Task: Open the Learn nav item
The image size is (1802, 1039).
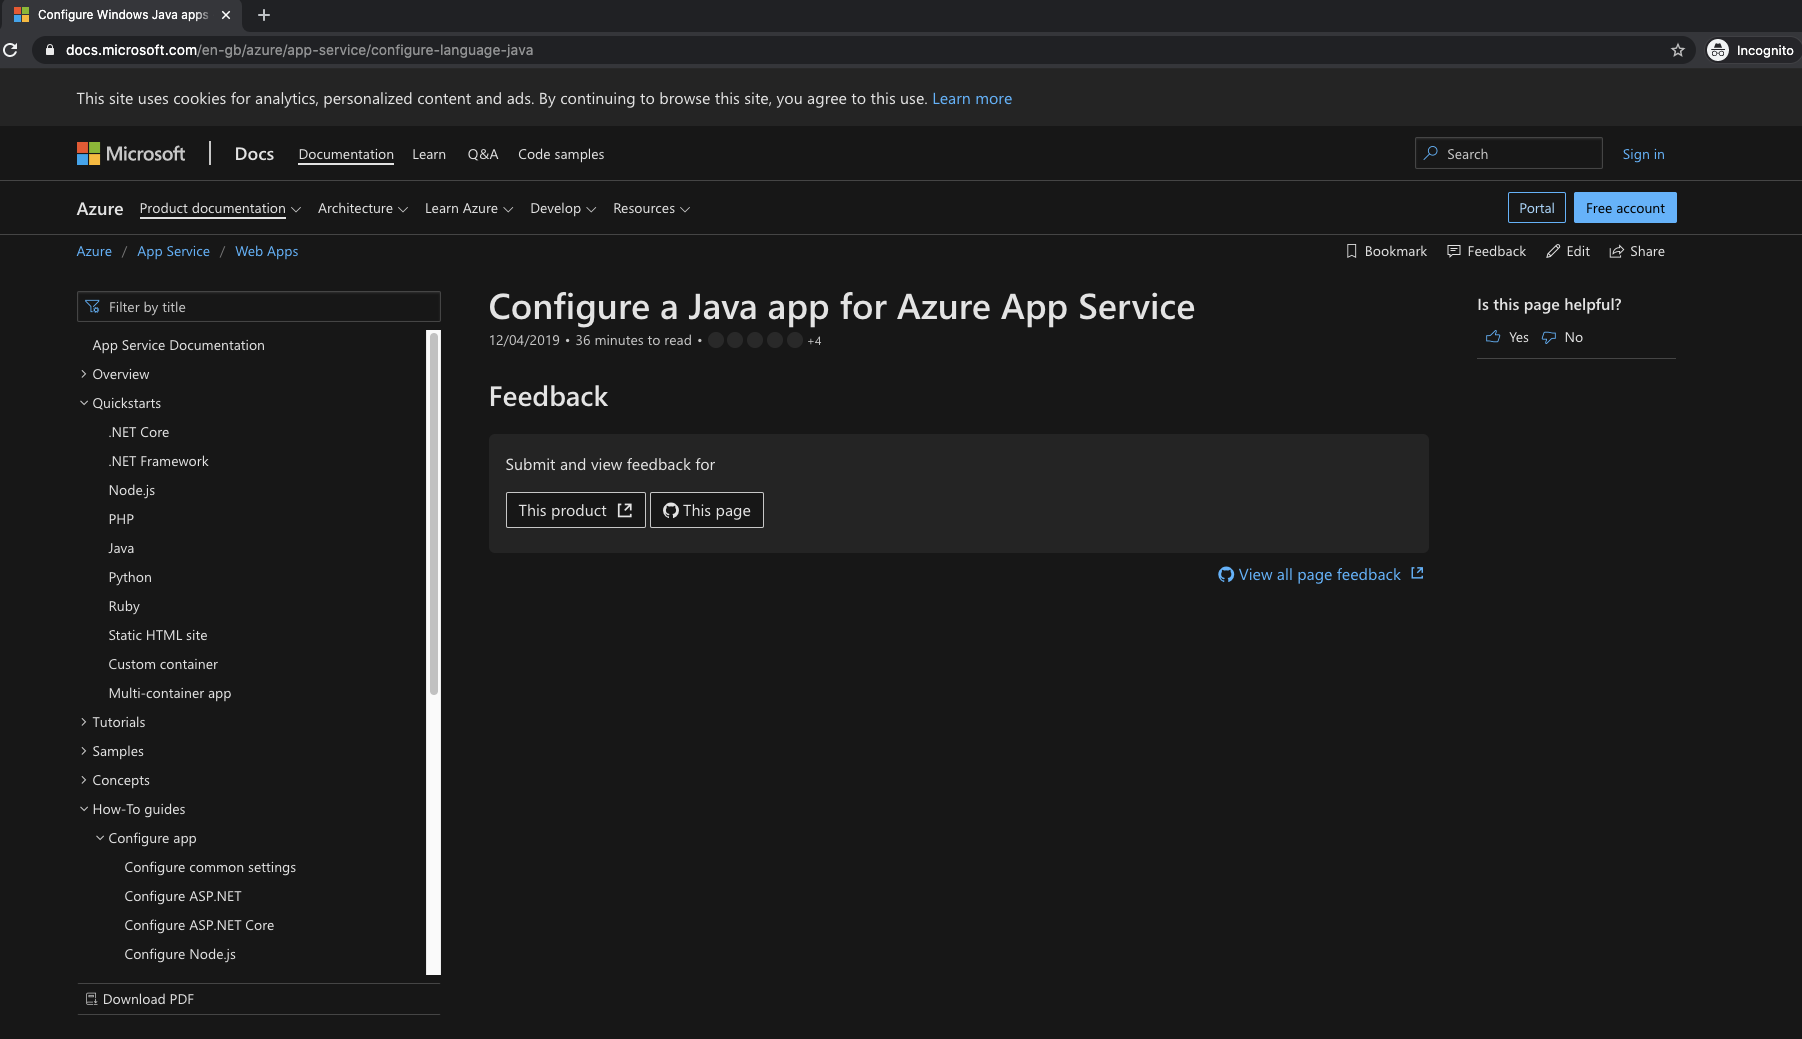Action: click(x=429, y=154)
